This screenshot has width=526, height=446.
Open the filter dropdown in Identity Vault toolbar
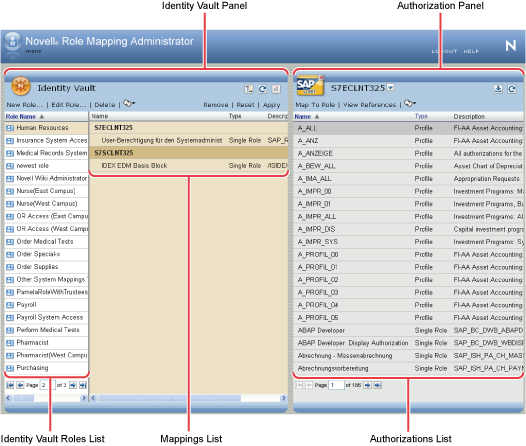pyautogui.click(x=129, y=103)
